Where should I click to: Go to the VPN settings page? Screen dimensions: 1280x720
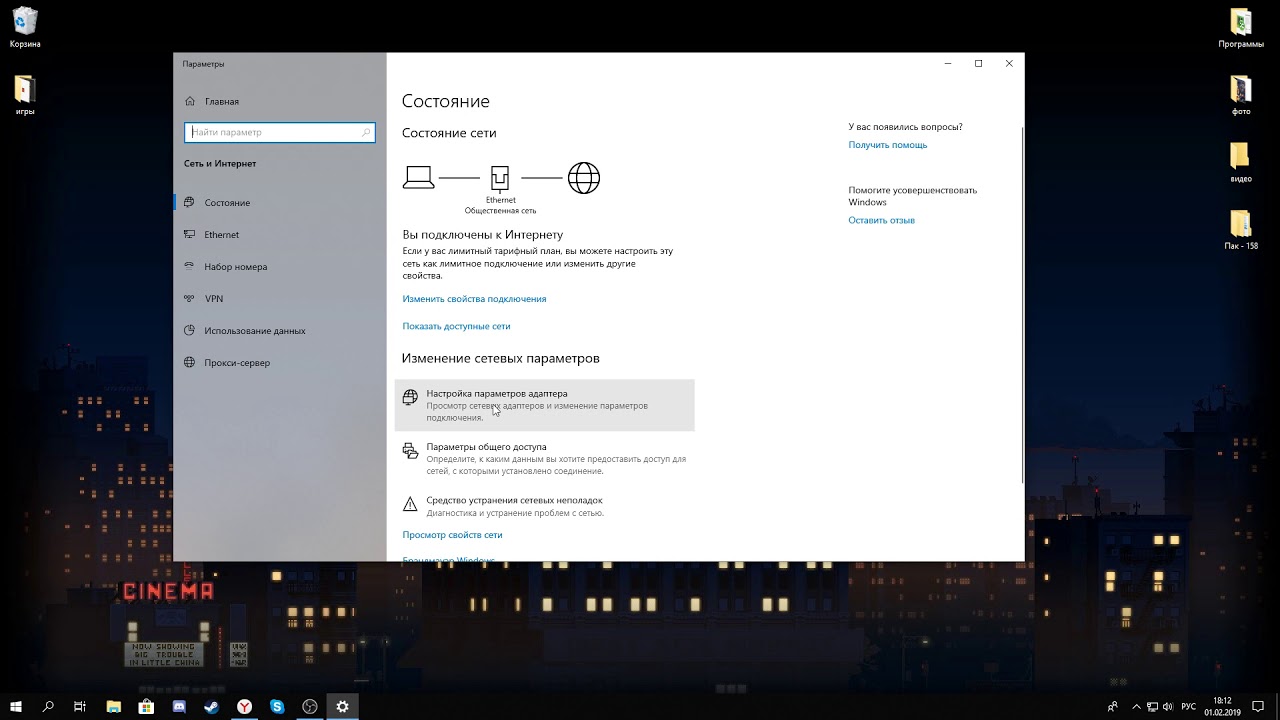click(x=279, y=298)
